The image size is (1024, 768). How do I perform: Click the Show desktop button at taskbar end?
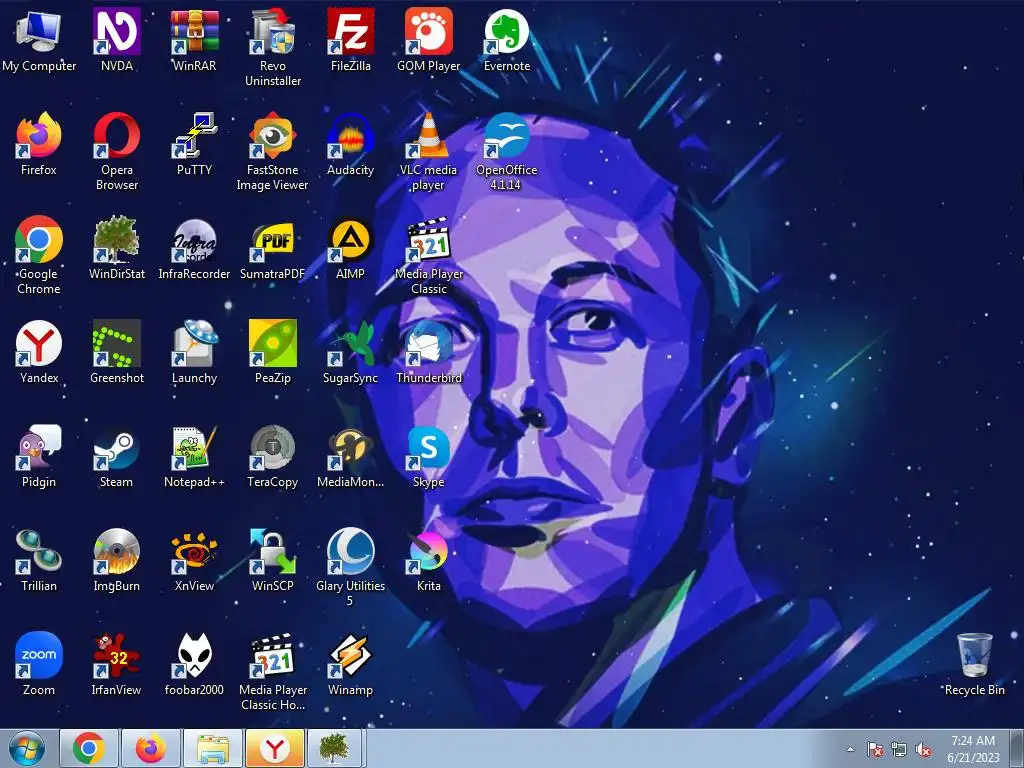[1017, 748]
